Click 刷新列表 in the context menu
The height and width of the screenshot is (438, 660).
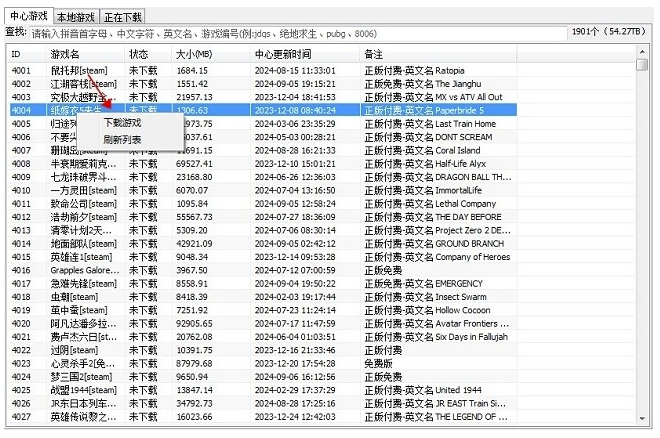point(122,139)
